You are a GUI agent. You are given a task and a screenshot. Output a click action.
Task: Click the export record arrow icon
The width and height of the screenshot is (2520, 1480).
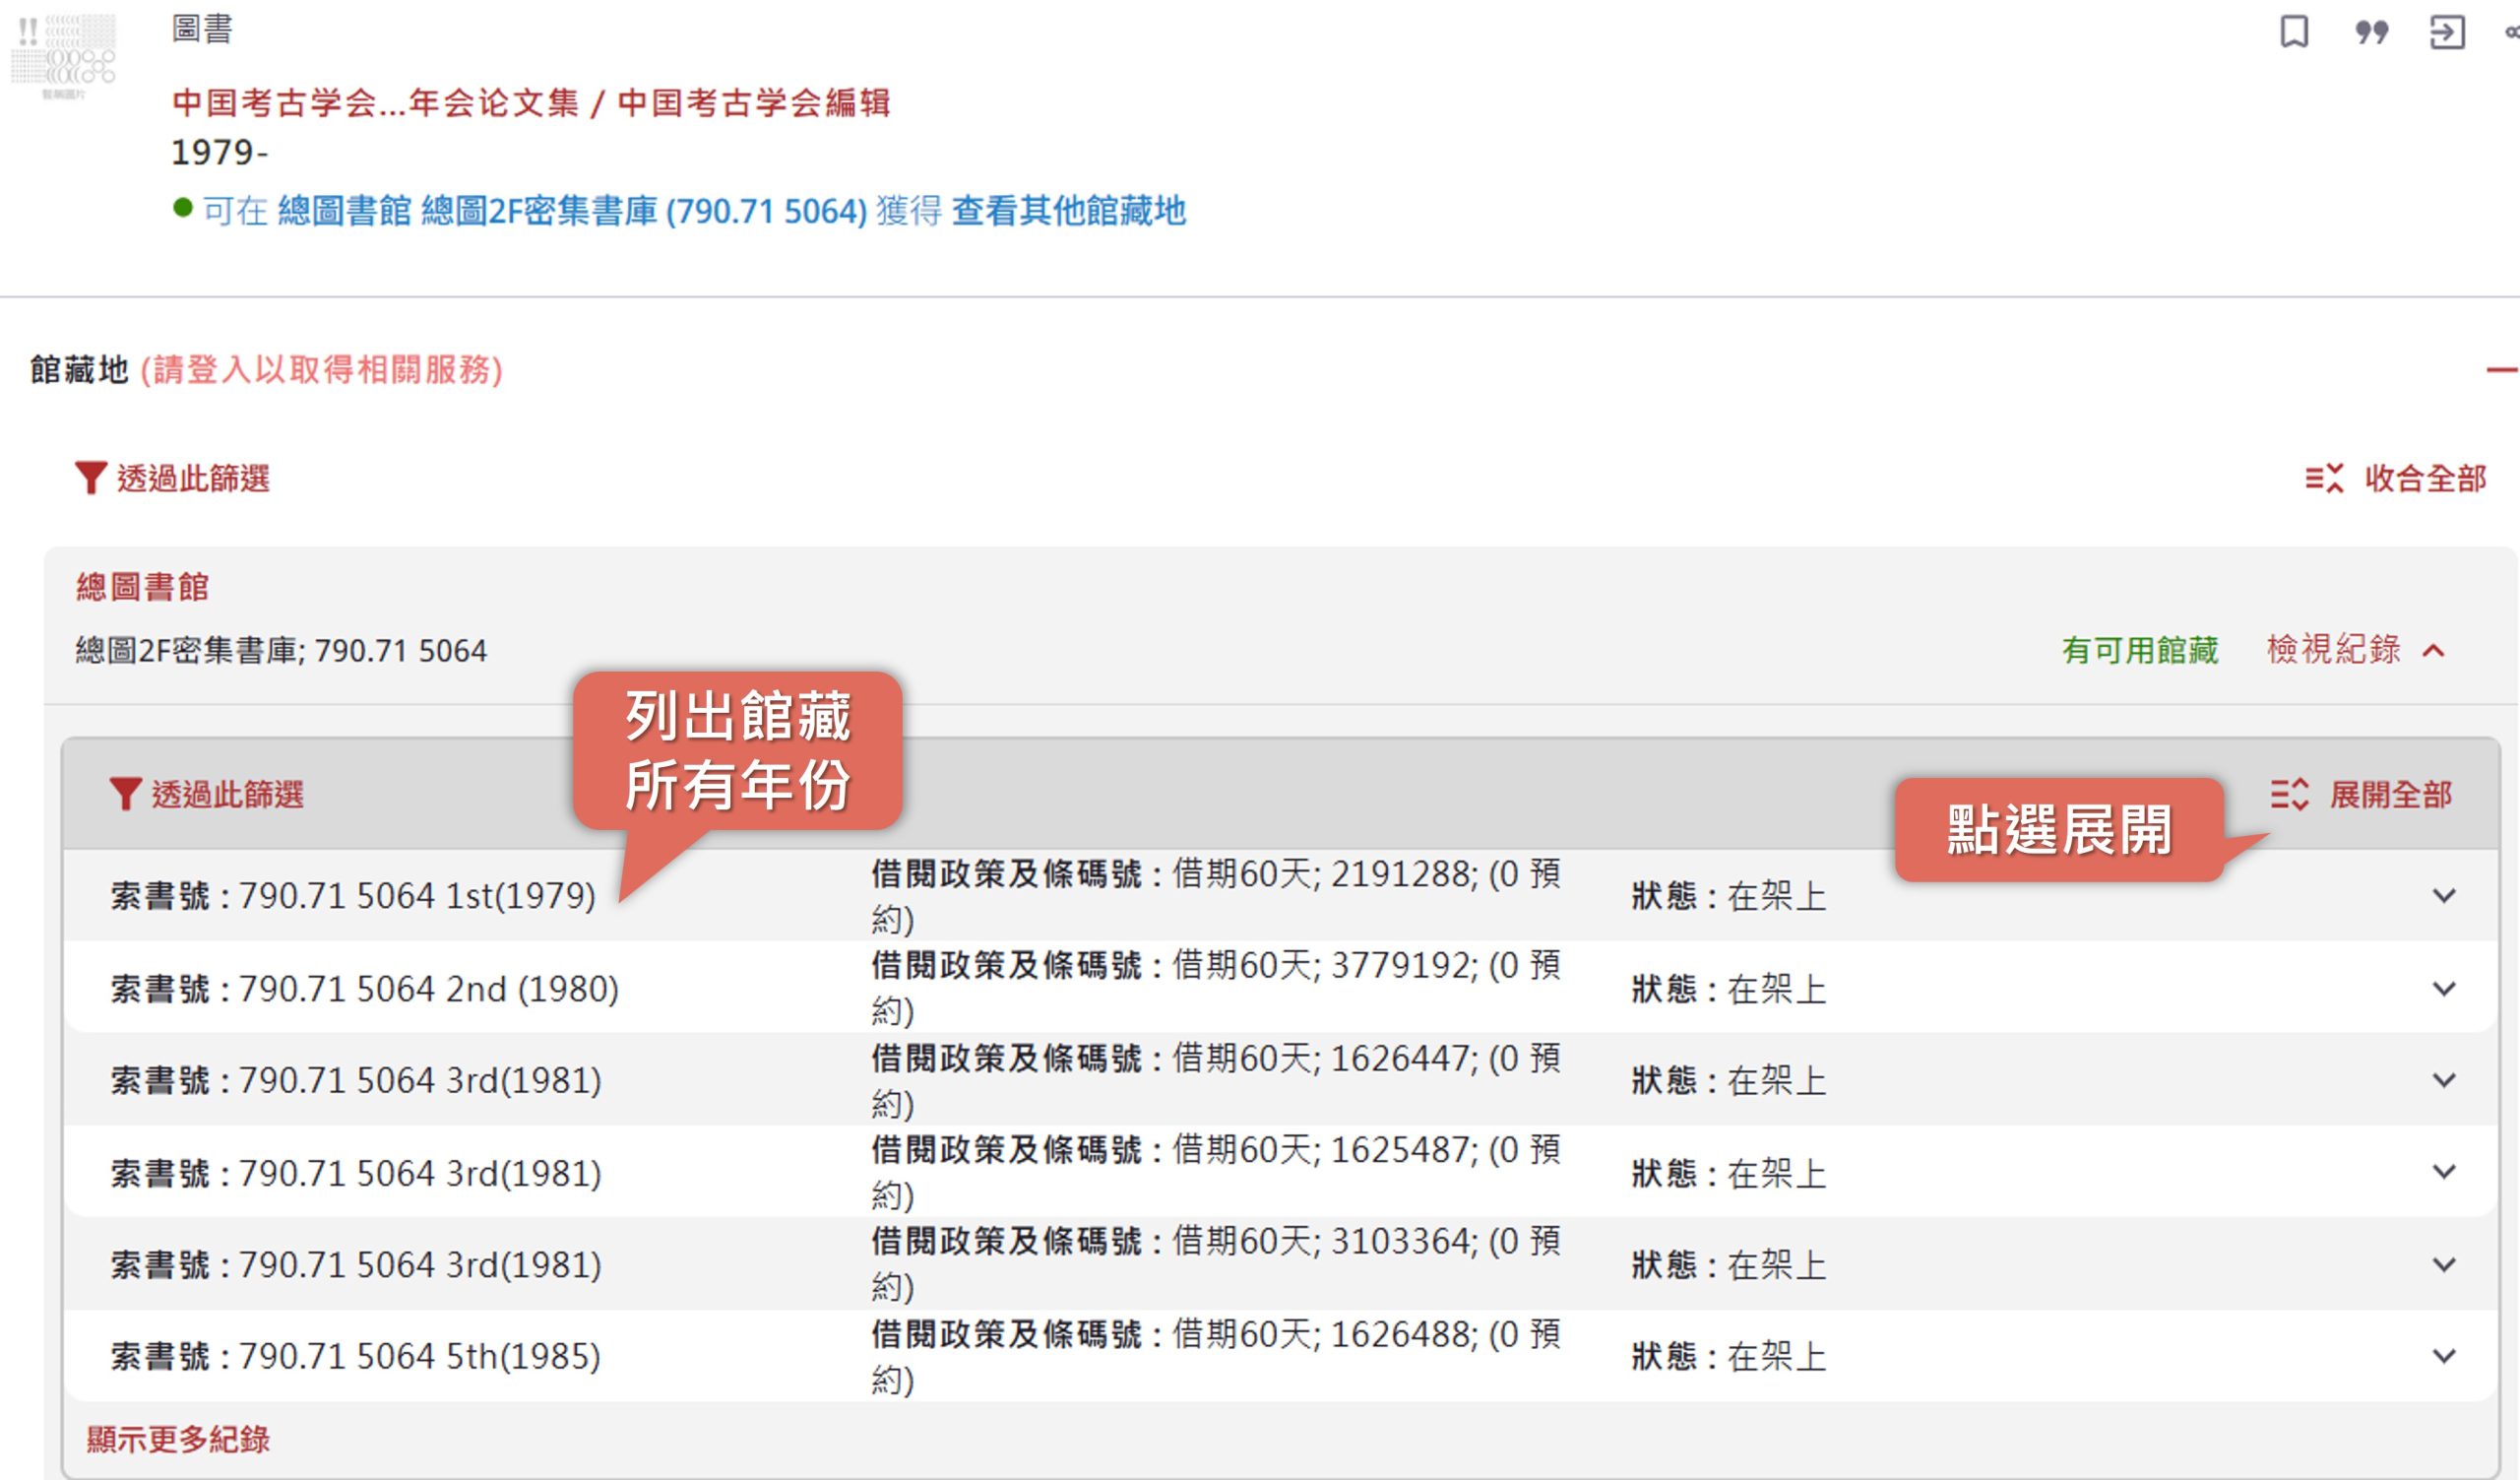point(2447,32)
